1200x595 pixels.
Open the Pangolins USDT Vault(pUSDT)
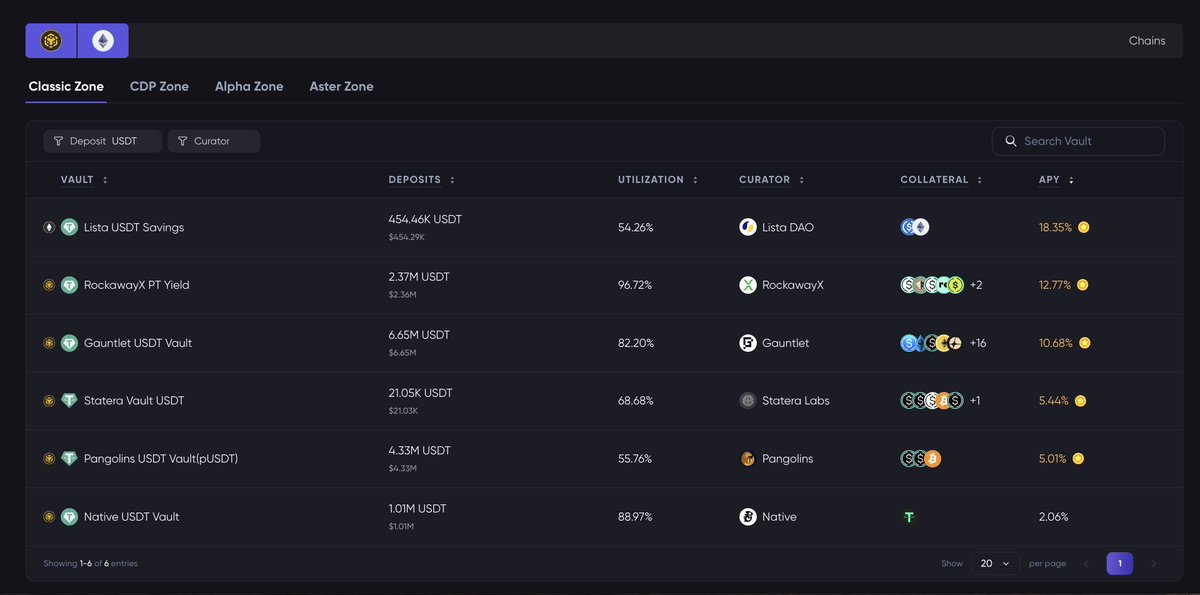pyautogui.click(x=161, y=459)
